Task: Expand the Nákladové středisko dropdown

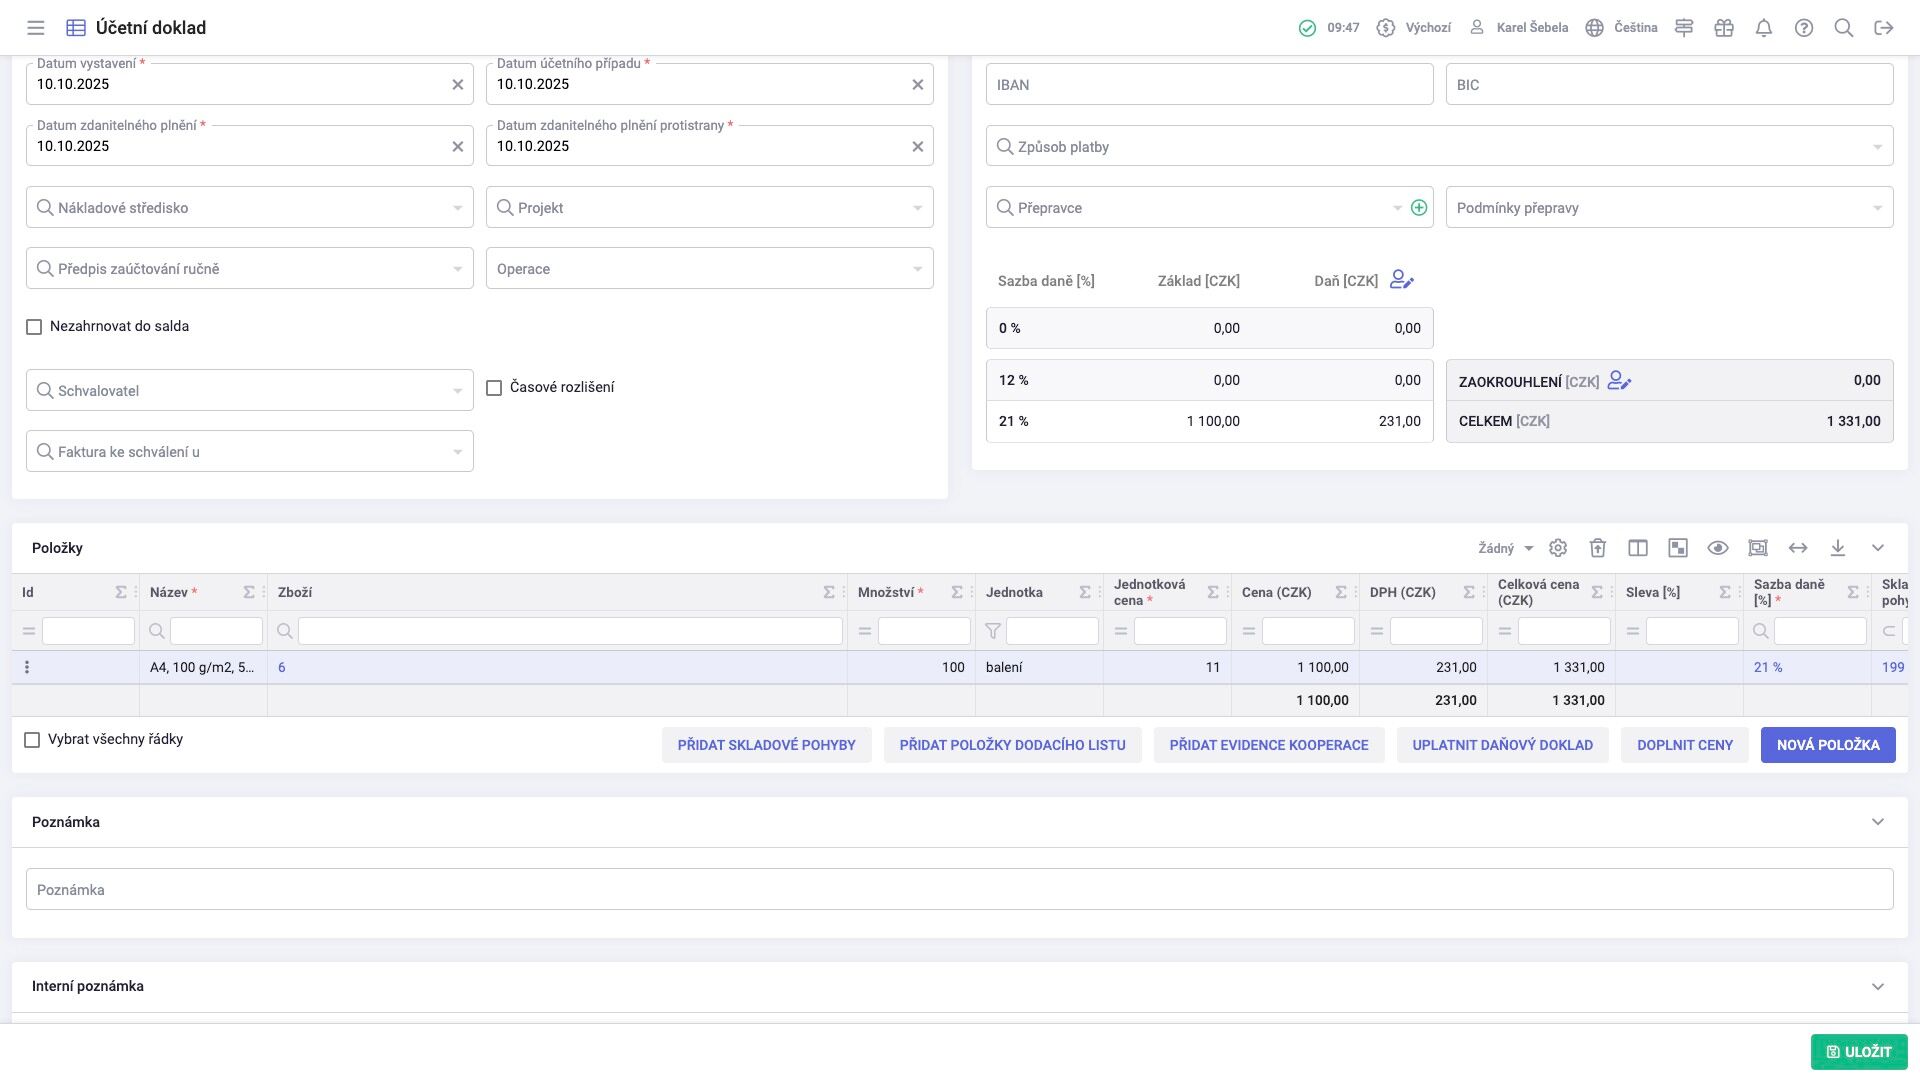Action: (x=250, y=208)
